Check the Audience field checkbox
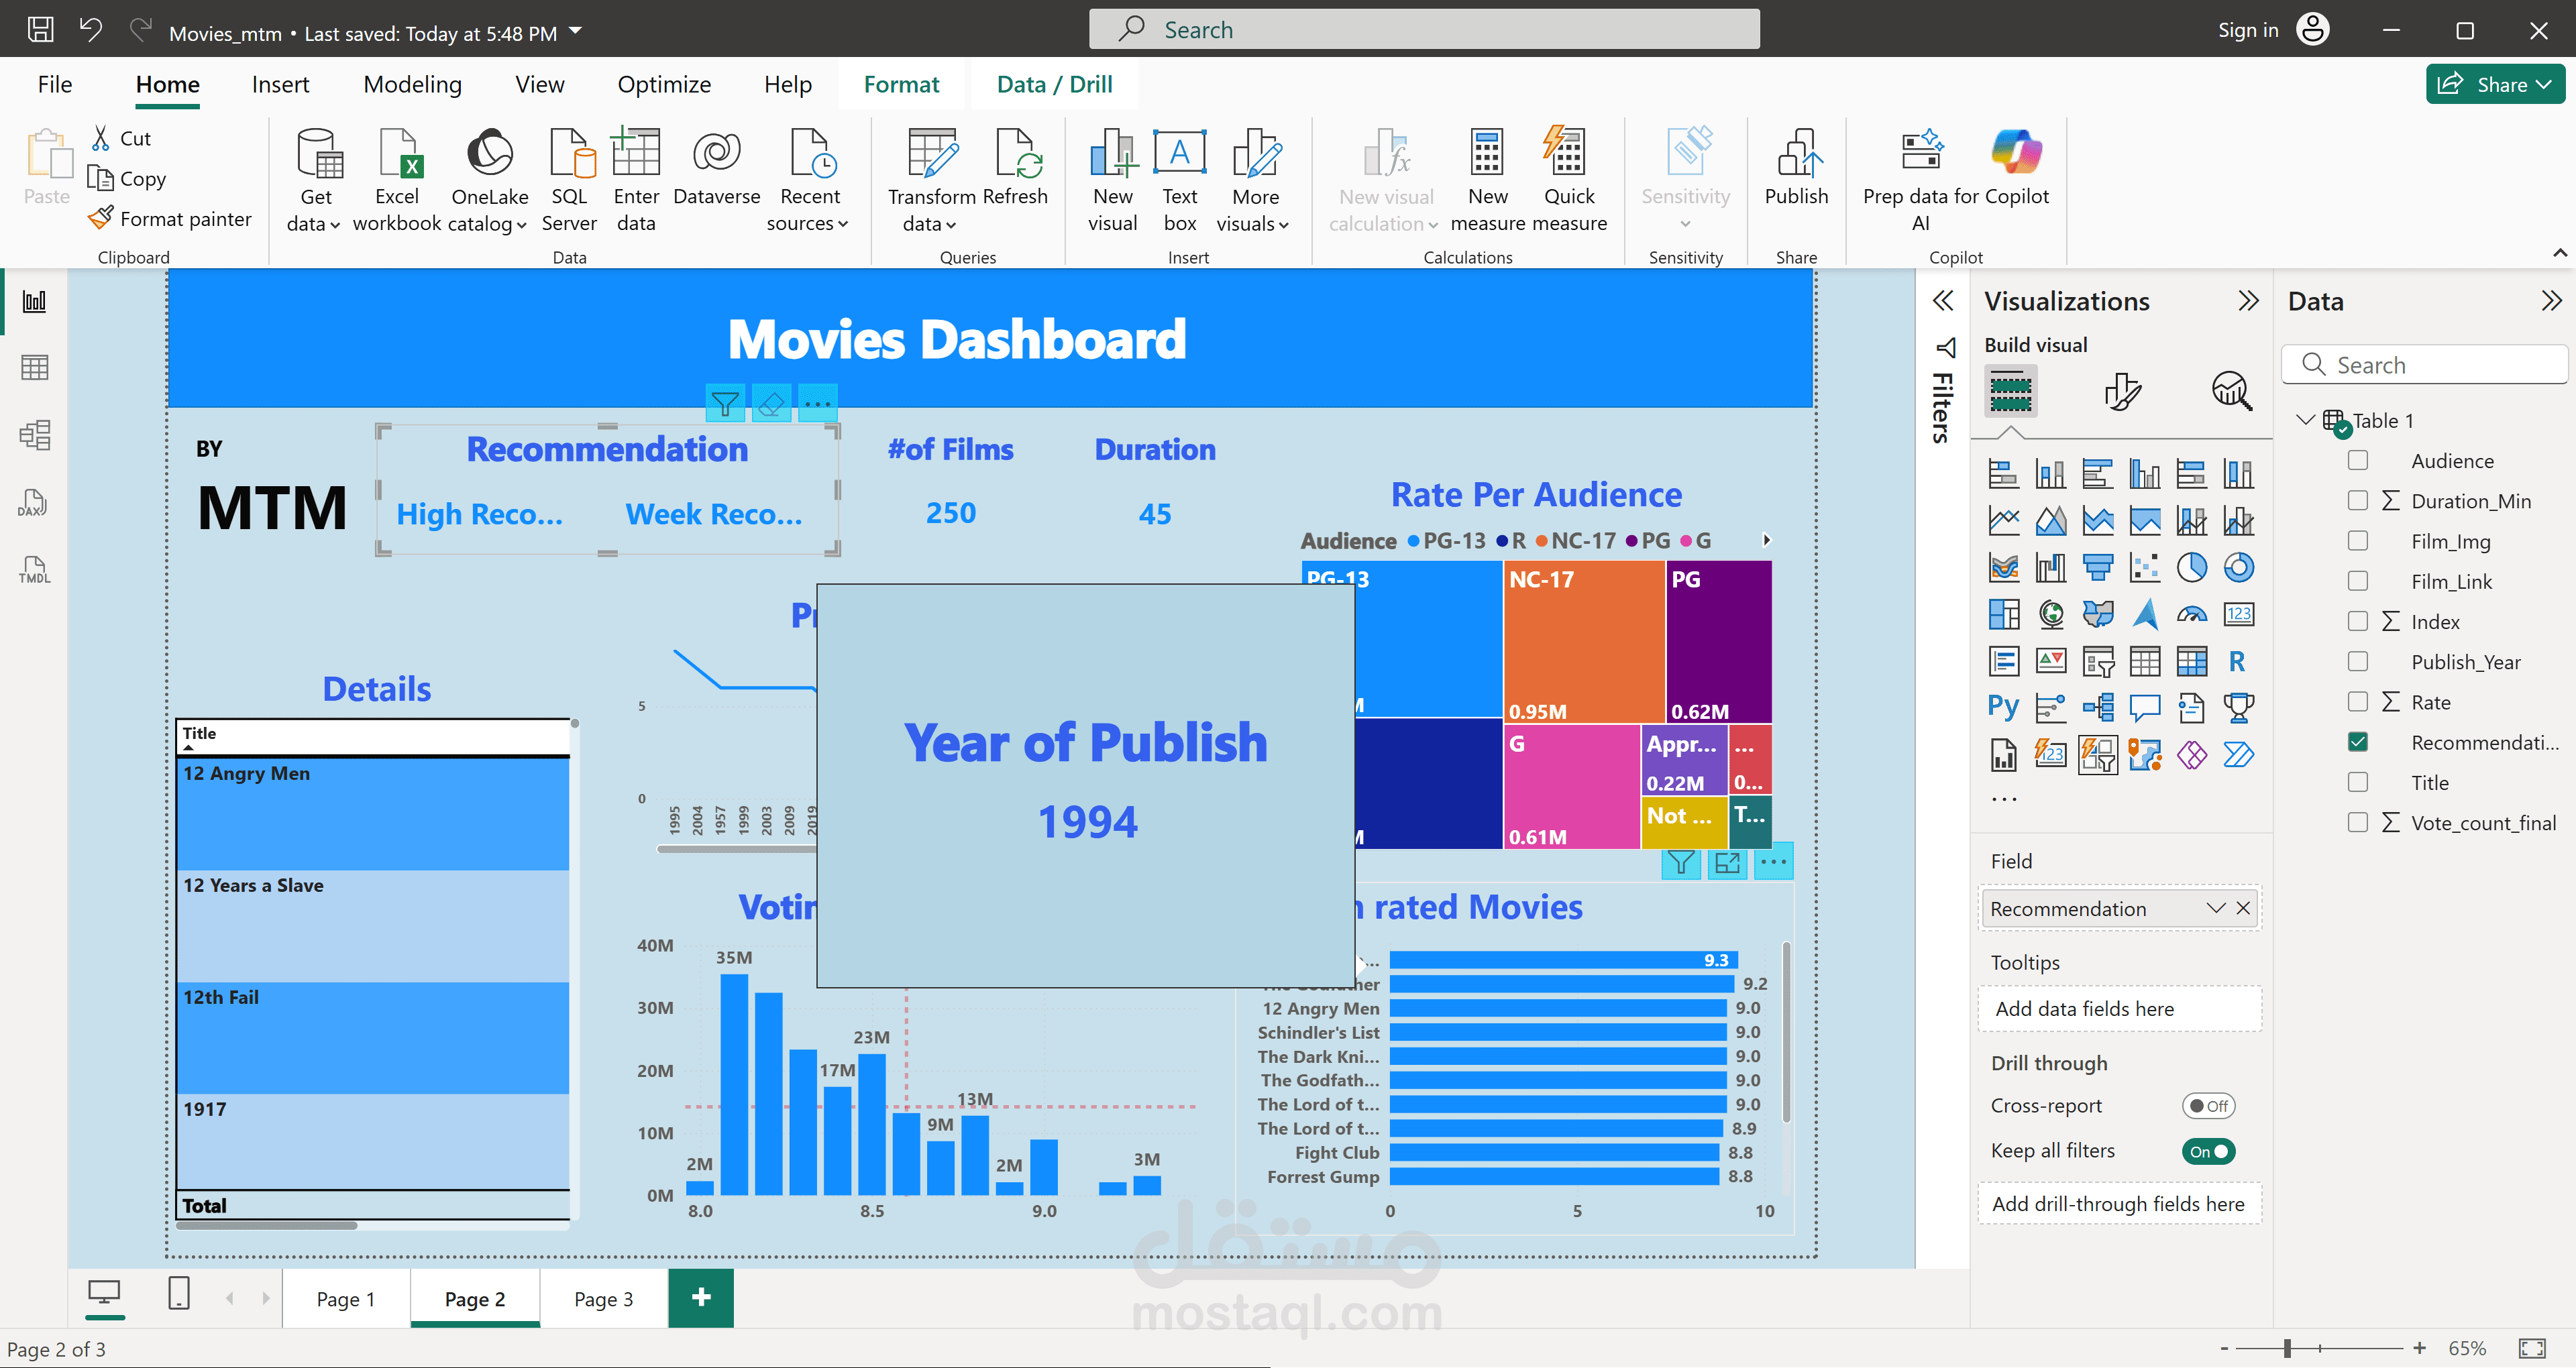Viewport: 2576px width, 1368px height. [2357, 460]
